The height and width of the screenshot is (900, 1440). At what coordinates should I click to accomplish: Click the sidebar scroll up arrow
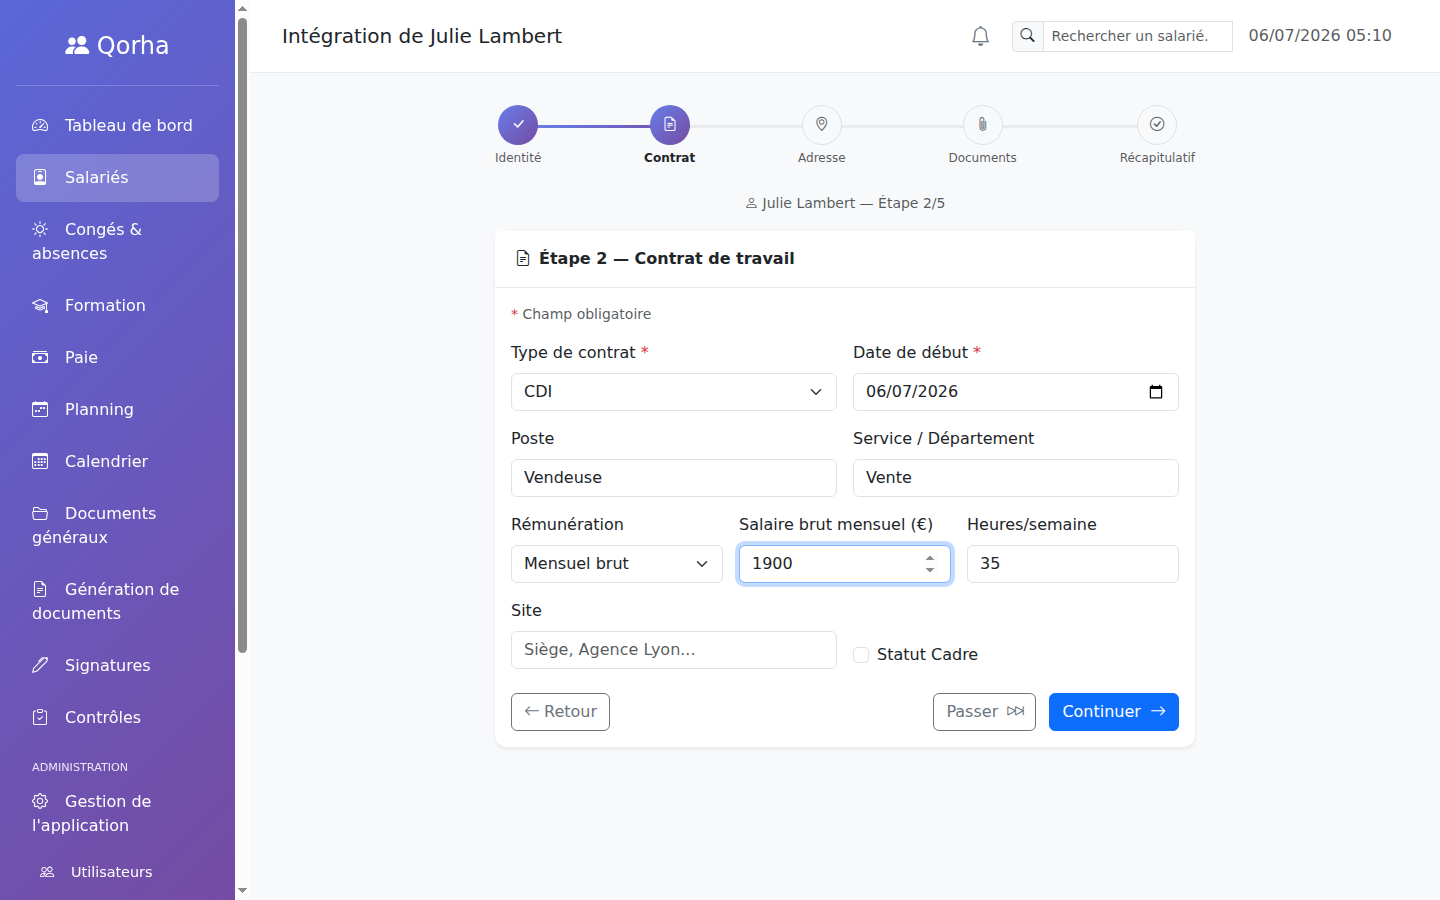(242, 8)
